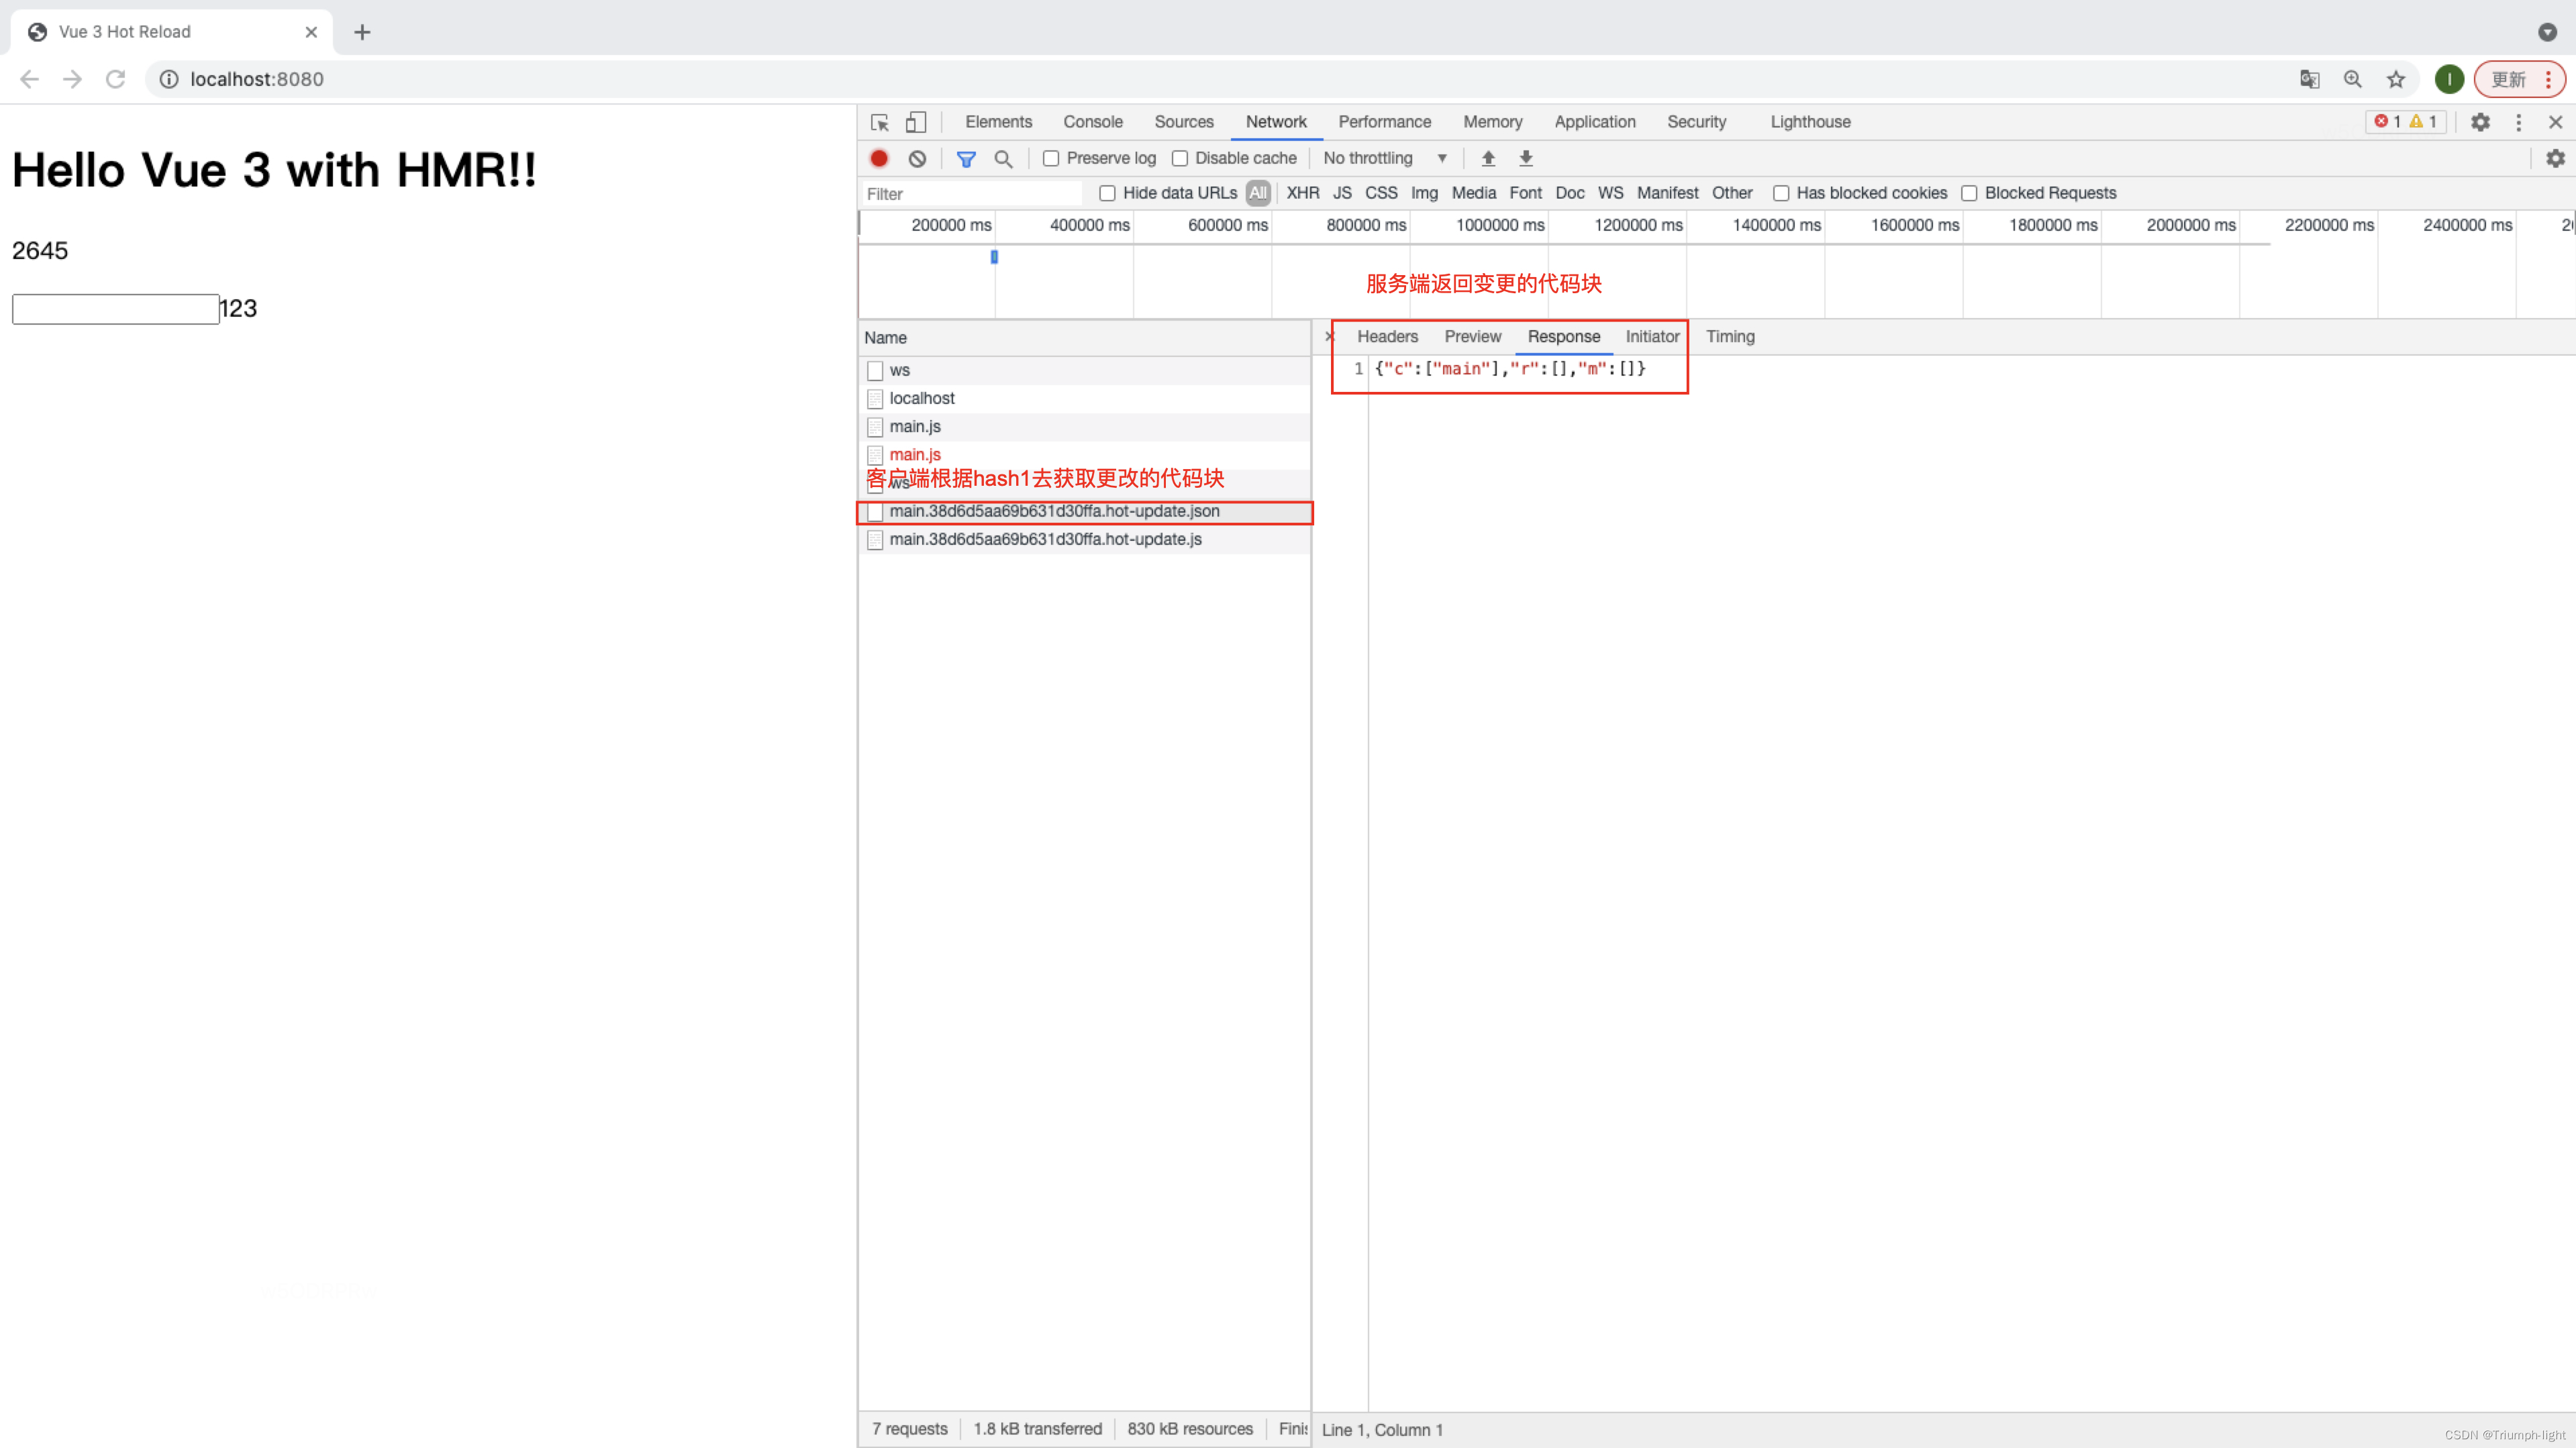2576x1448 pixels.
Task: Filter requests by Img
Action: tap(1424, 193)
